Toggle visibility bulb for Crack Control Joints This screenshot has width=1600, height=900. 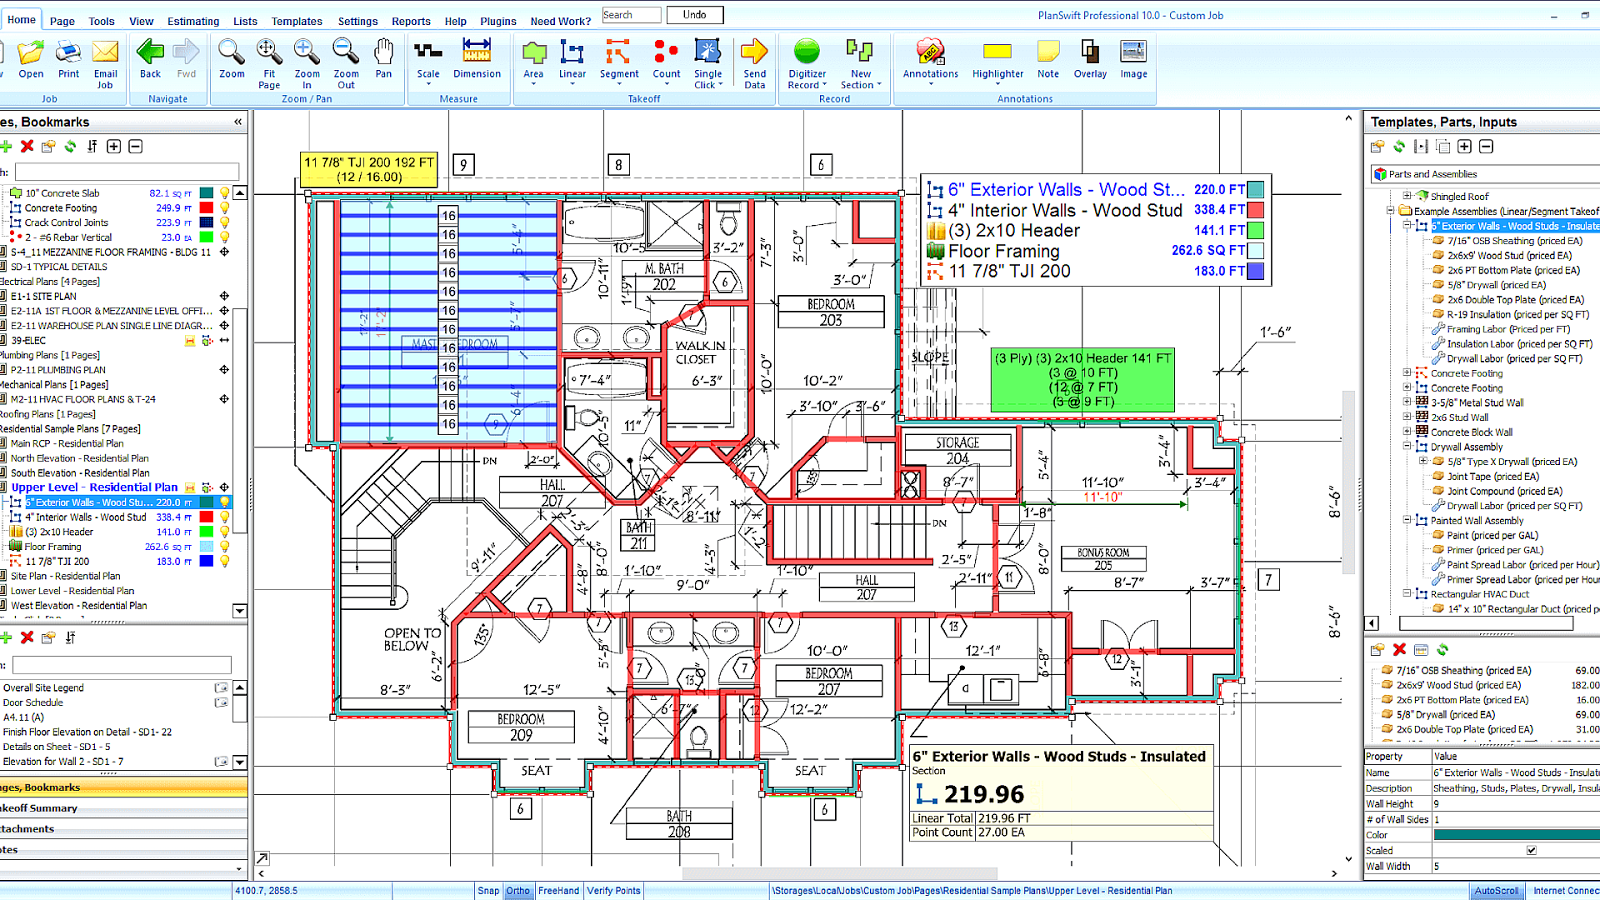tap(225, 223)
